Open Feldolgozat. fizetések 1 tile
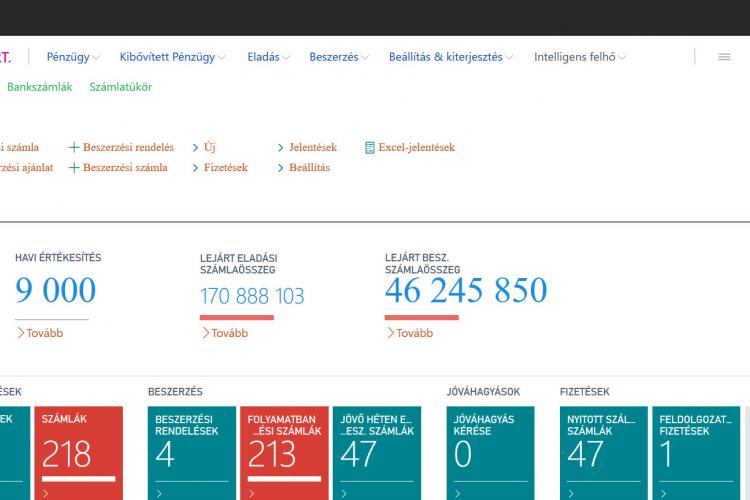This screenshot has height=500, width=750. 696,453
